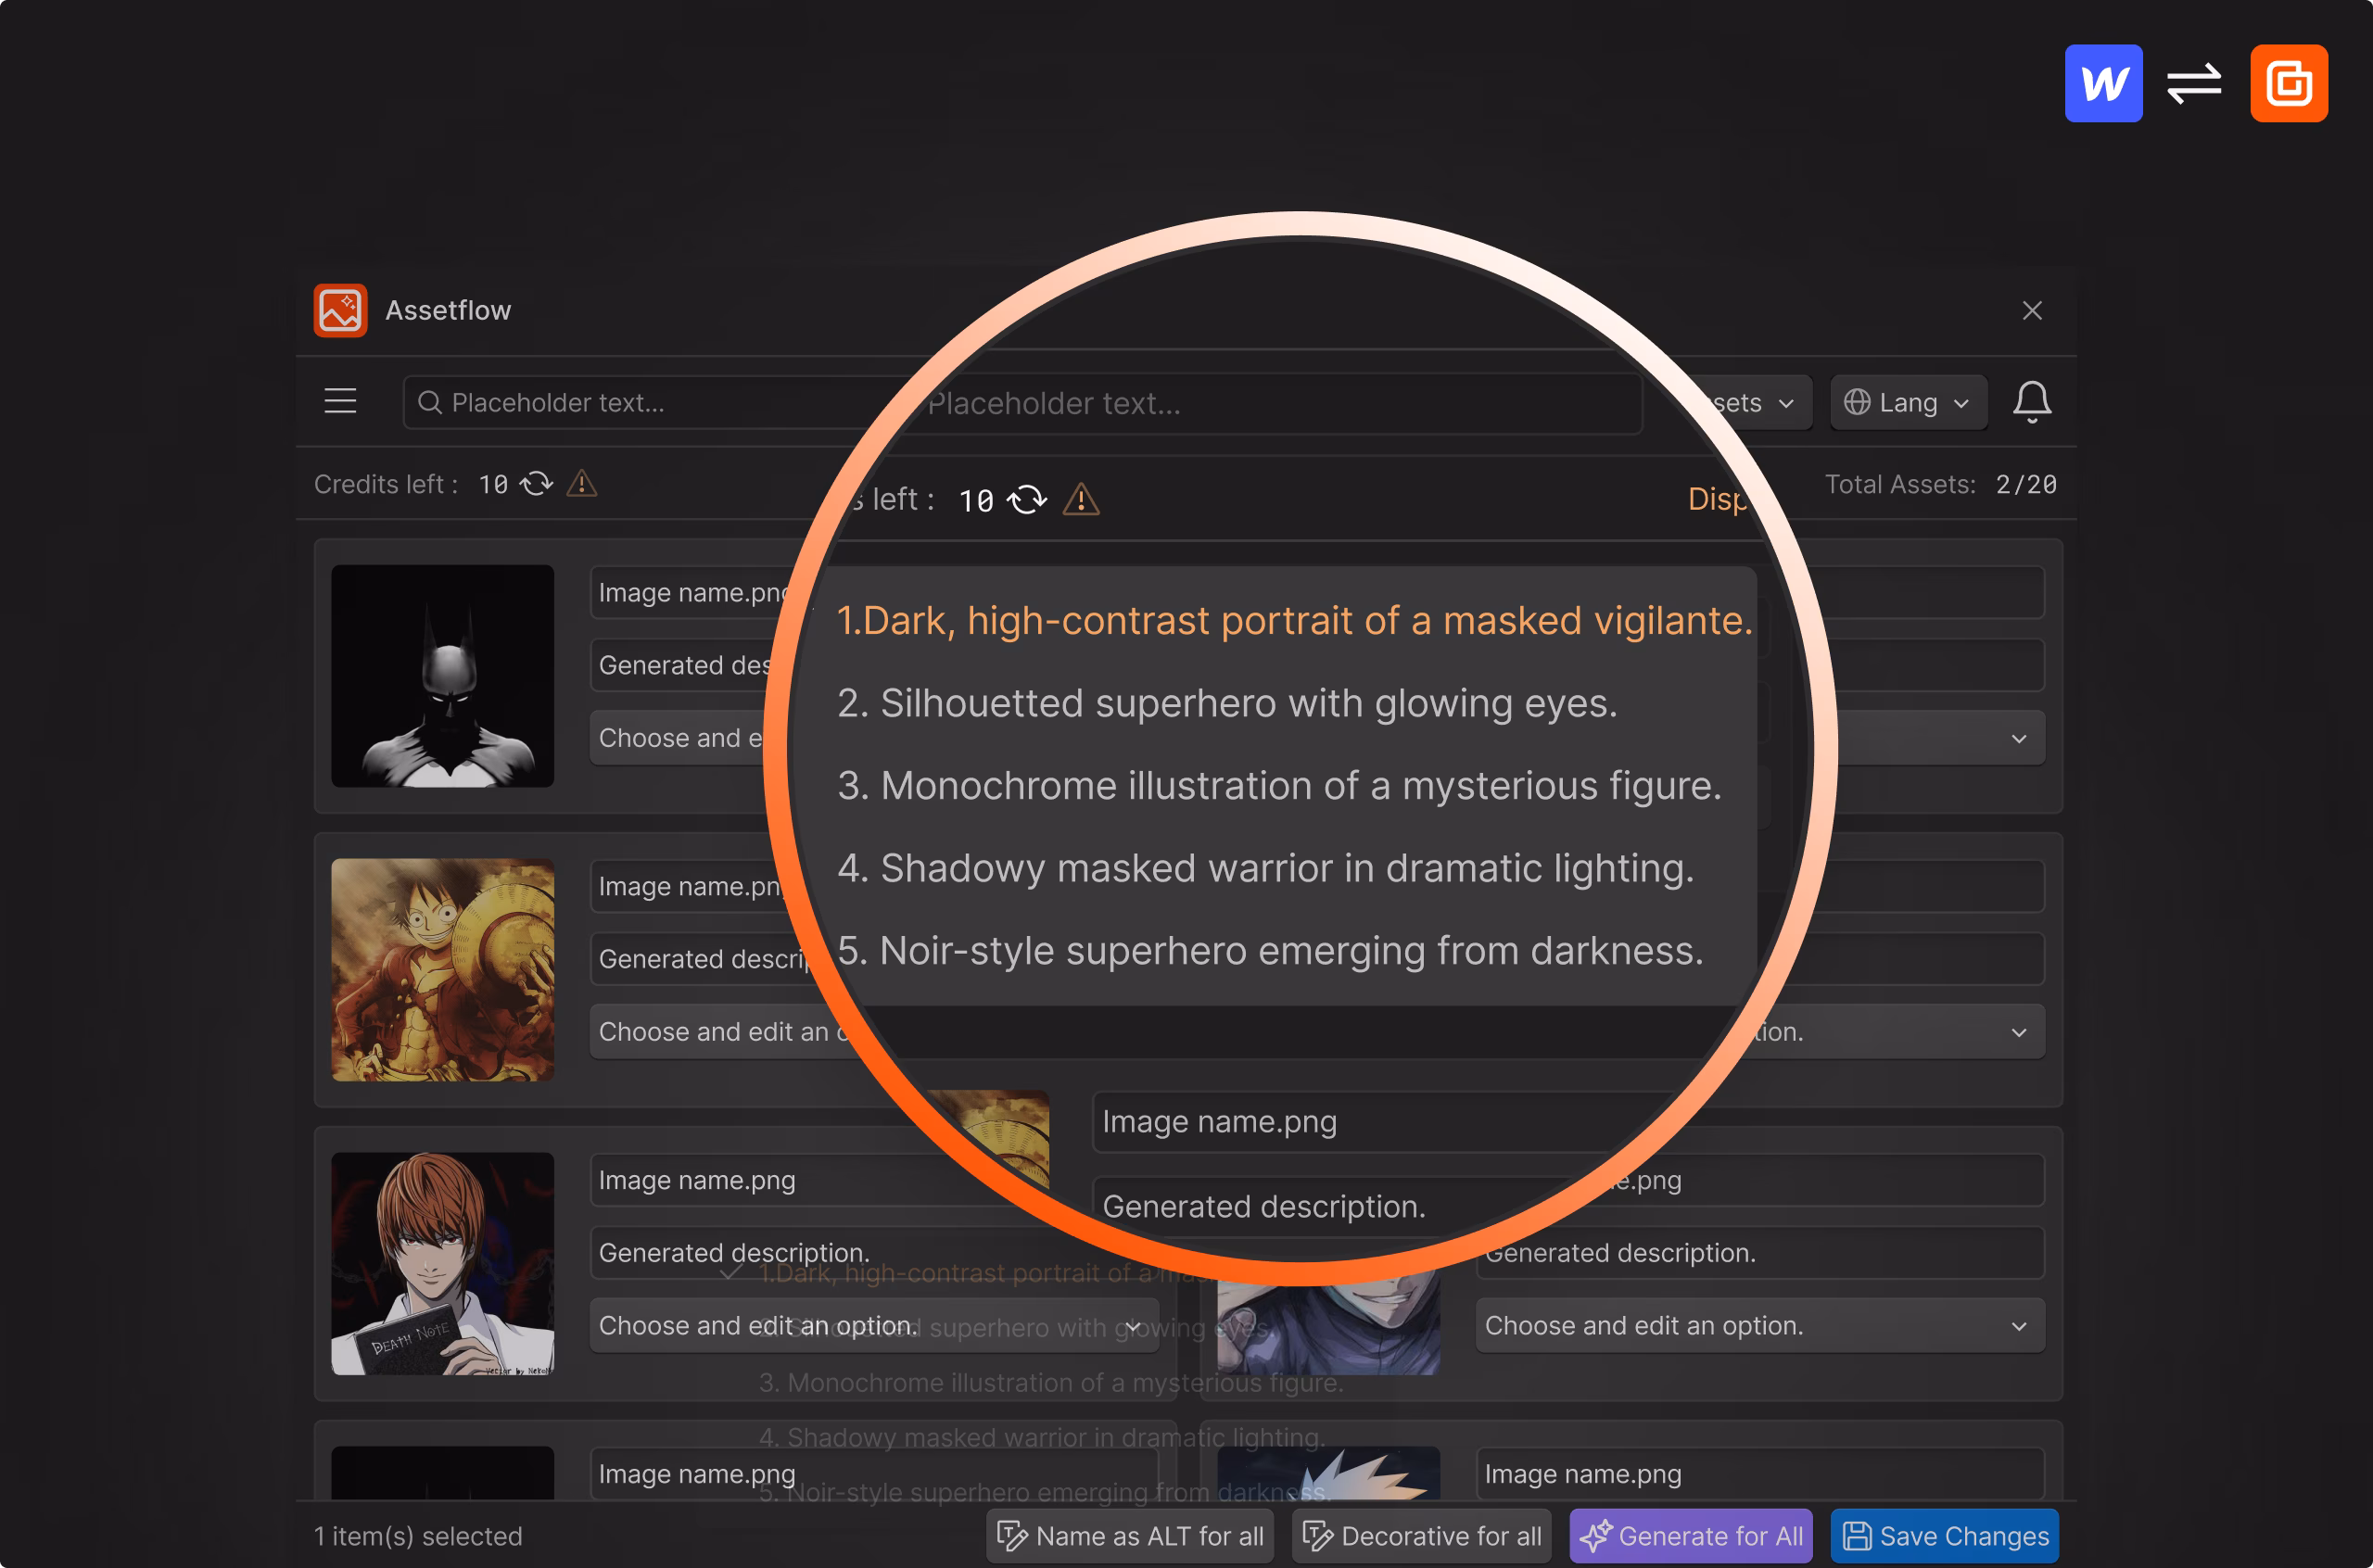Refresh credits next to Credits left label
The width and height of the screenshot is (2373, 1568).
(536, 484)
